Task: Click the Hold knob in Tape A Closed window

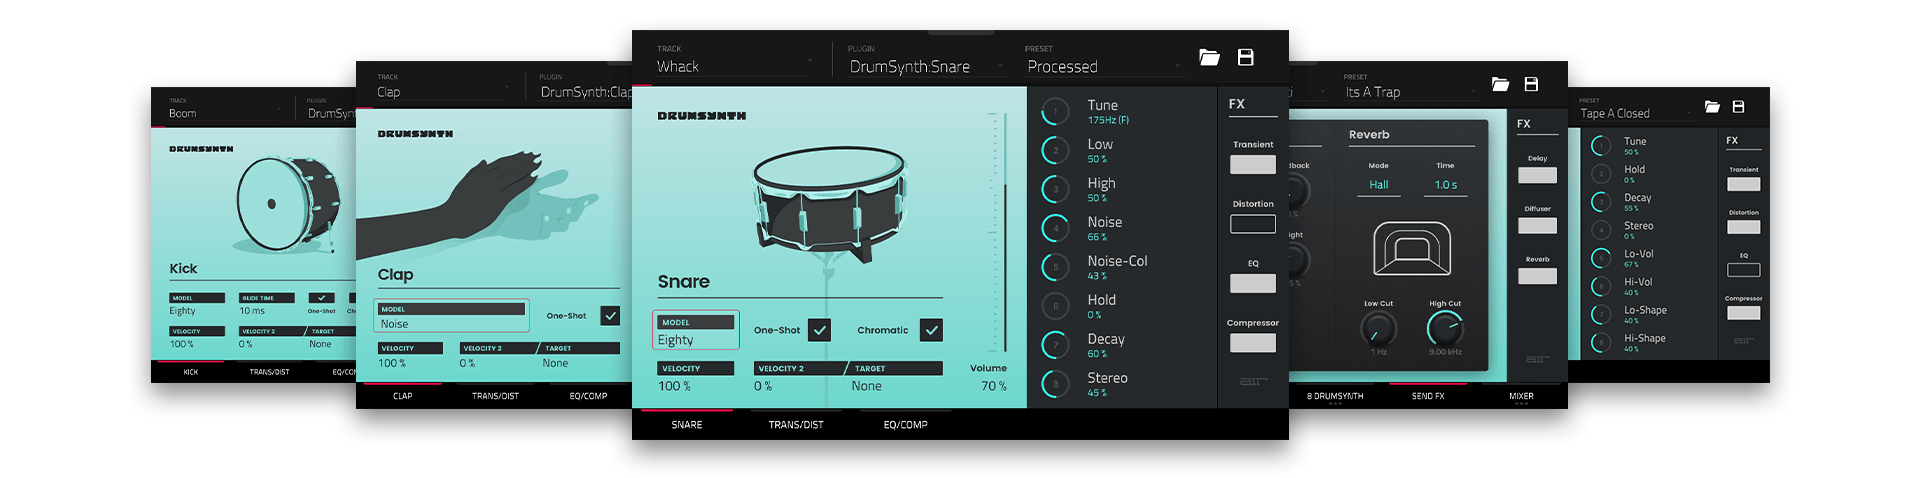Action: (x=1601, y=174)
